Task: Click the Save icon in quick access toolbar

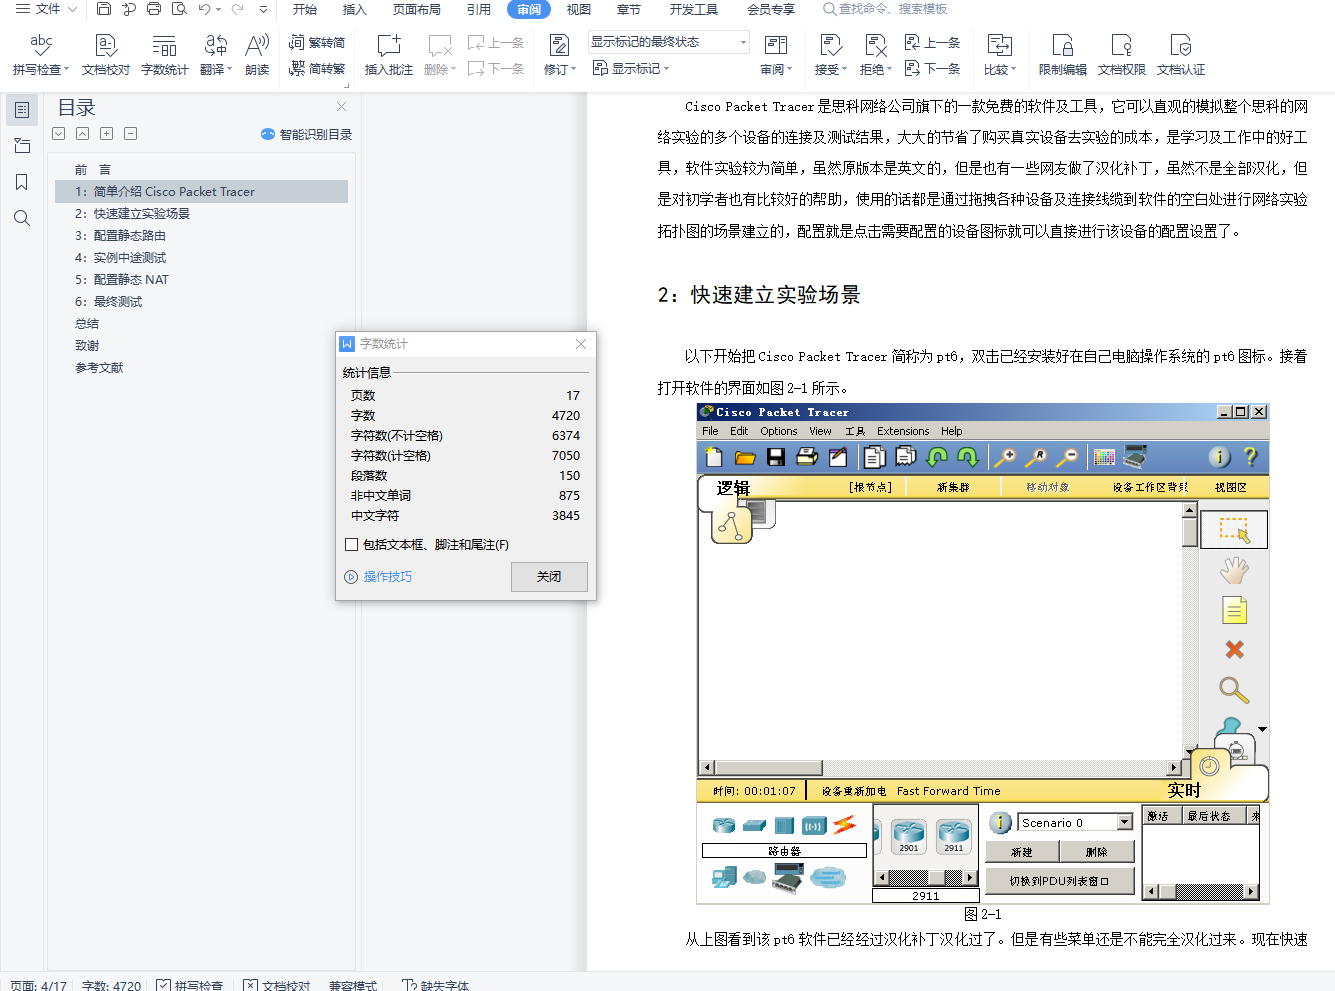Action: pos(104,9)
